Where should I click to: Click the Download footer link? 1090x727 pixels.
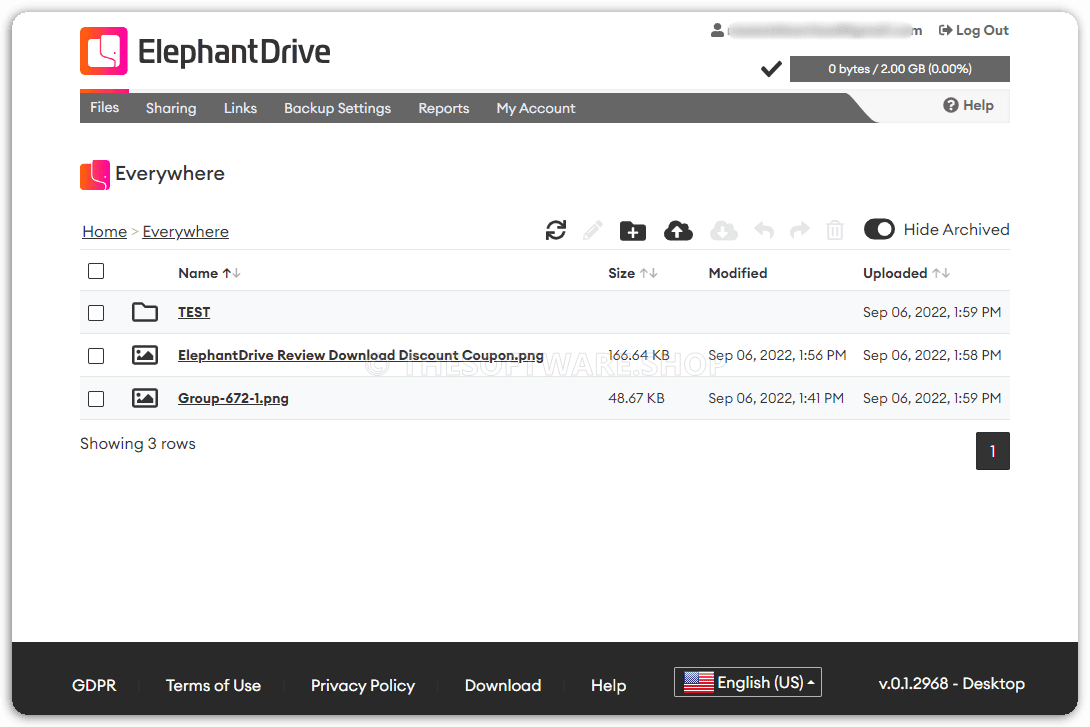(503, 685)
